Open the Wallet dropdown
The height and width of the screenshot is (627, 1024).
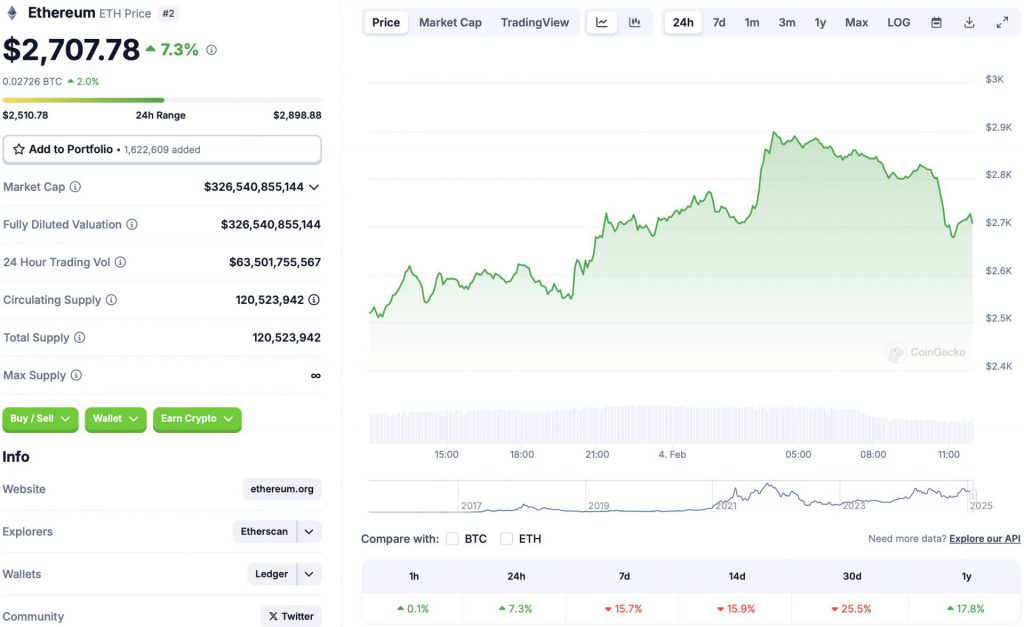pyautogui.click(x=115, y=420)
